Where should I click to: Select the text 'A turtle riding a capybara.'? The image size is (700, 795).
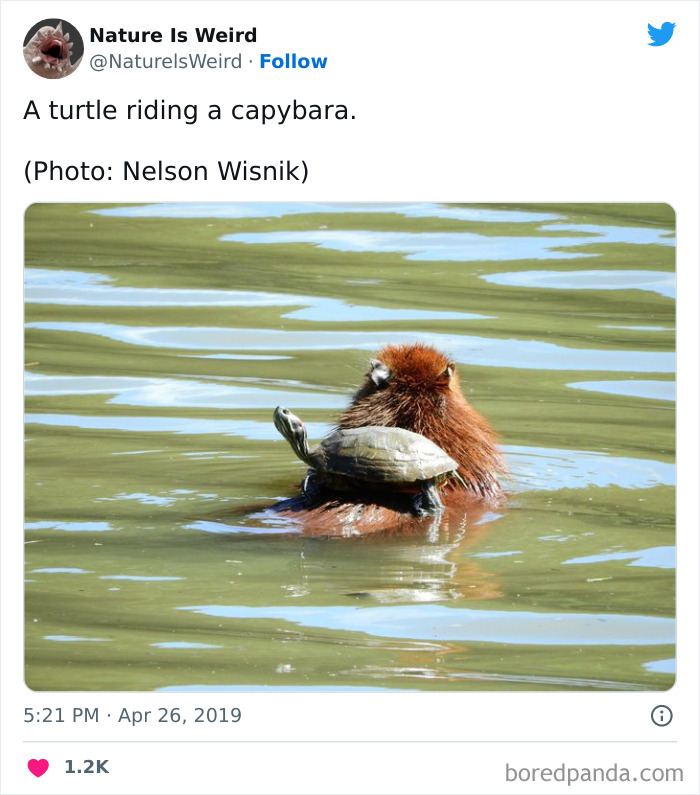[190, 110]
